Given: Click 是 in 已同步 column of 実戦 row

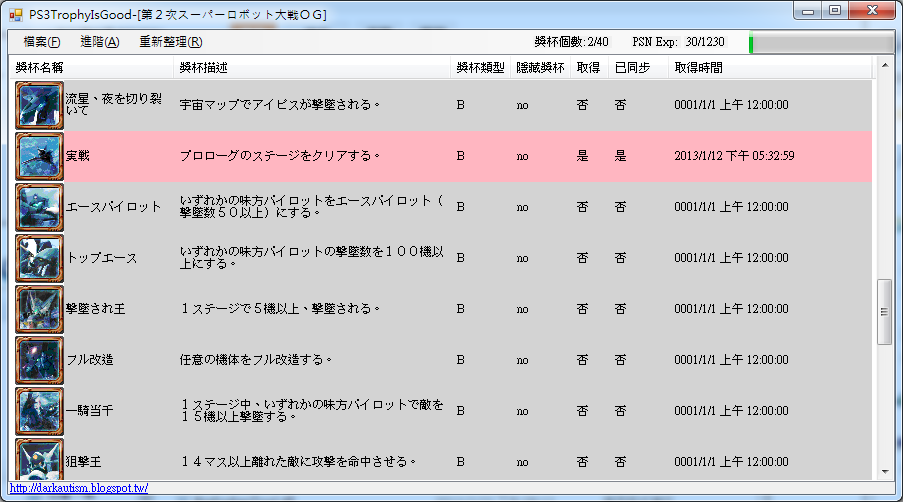Looking at the screenshot, I should pyautogui.click(x=620, y=156).
